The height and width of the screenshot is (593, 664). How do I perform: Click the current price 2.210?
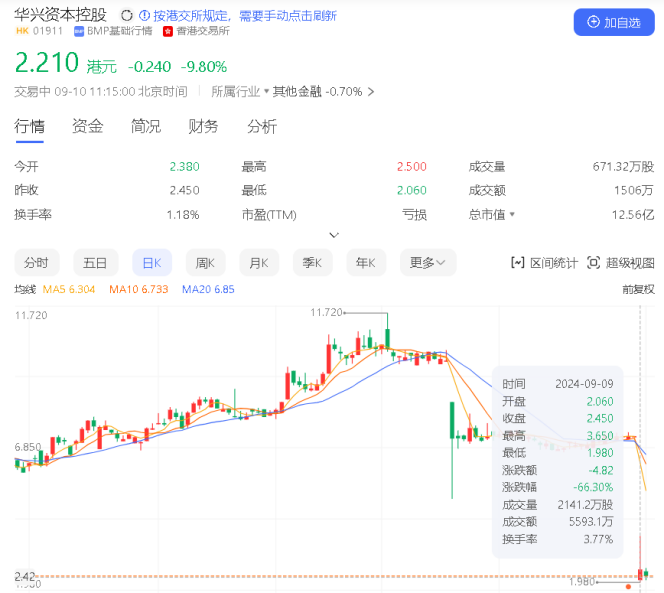47,63
